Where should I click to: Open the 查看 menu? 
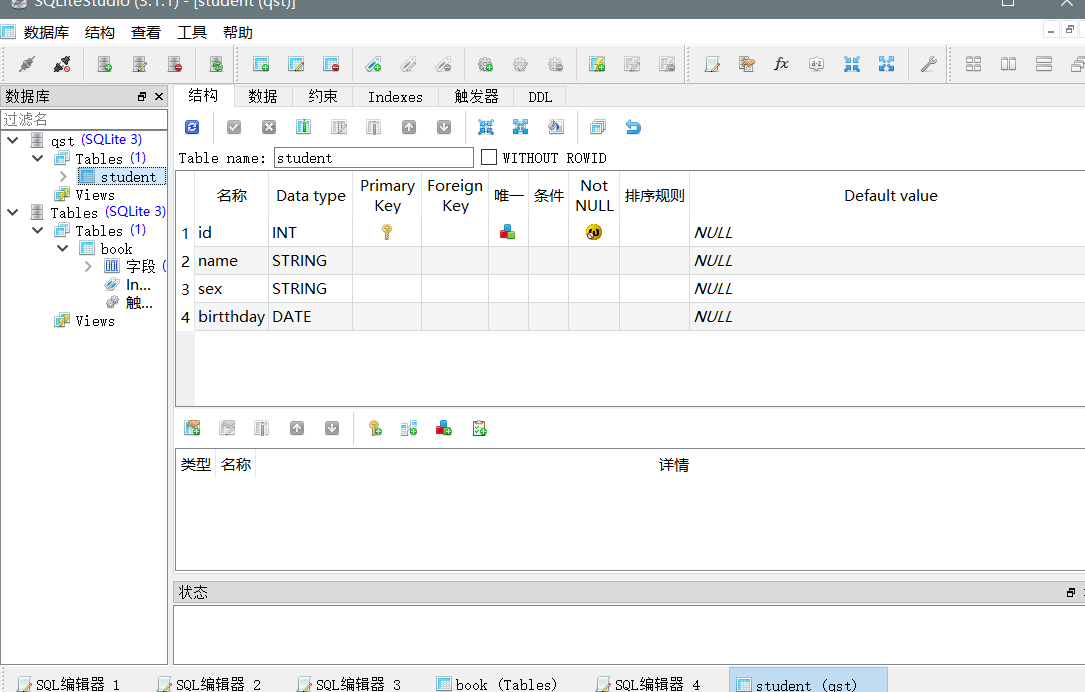[x=145, y=33]
